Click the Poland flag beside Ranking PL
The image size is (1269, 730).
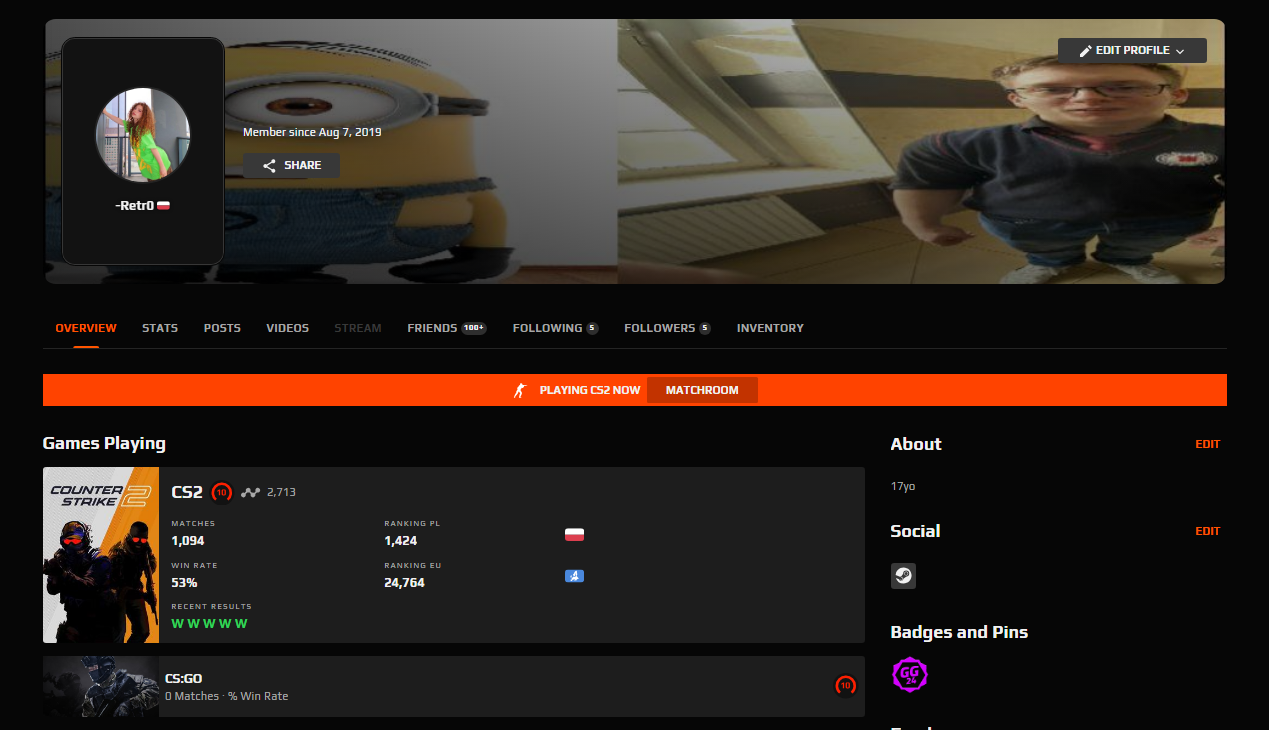click(574, 534)
